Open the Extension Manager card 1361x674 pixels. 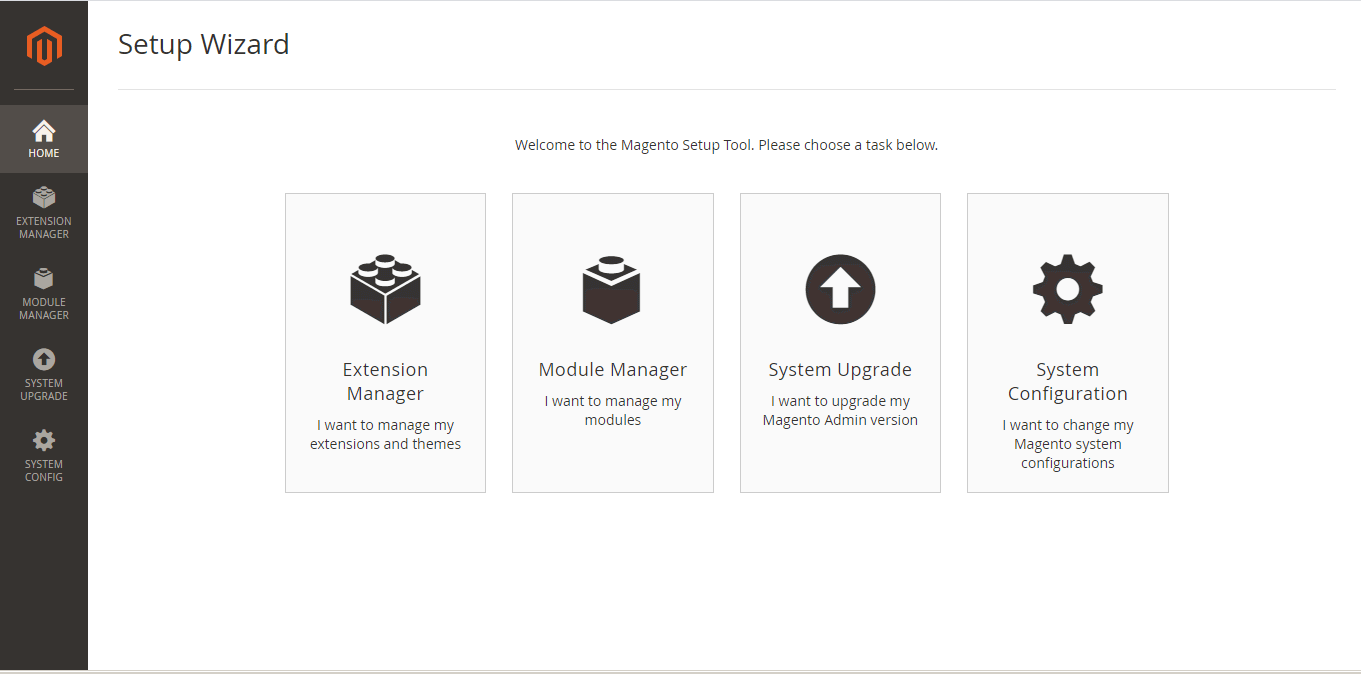pyautogui.click(x=385, y=342)
